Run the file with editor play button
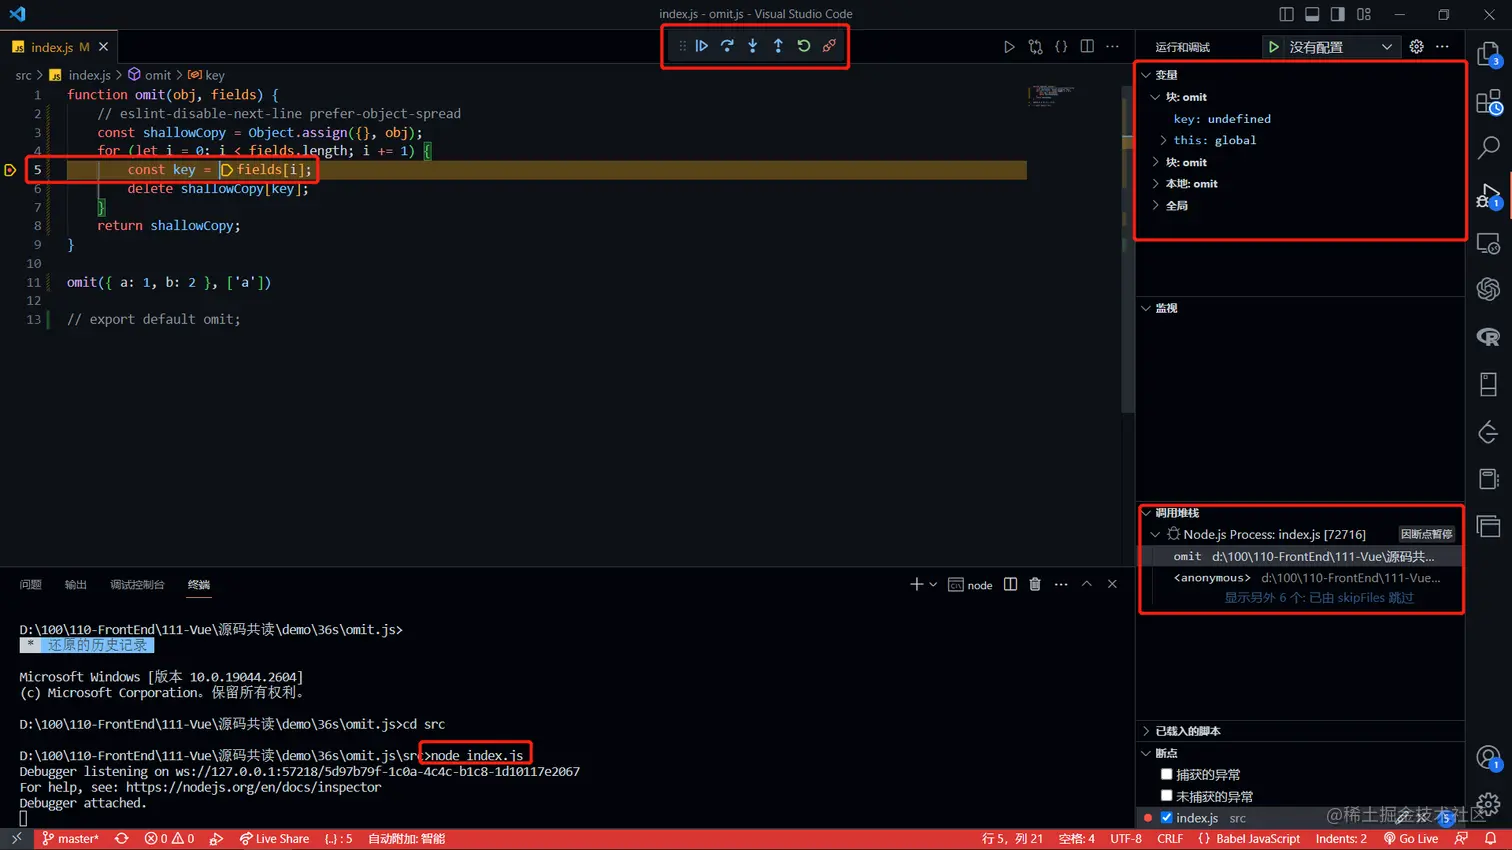The image size is (1512, 850). (x=1009, y=47)
